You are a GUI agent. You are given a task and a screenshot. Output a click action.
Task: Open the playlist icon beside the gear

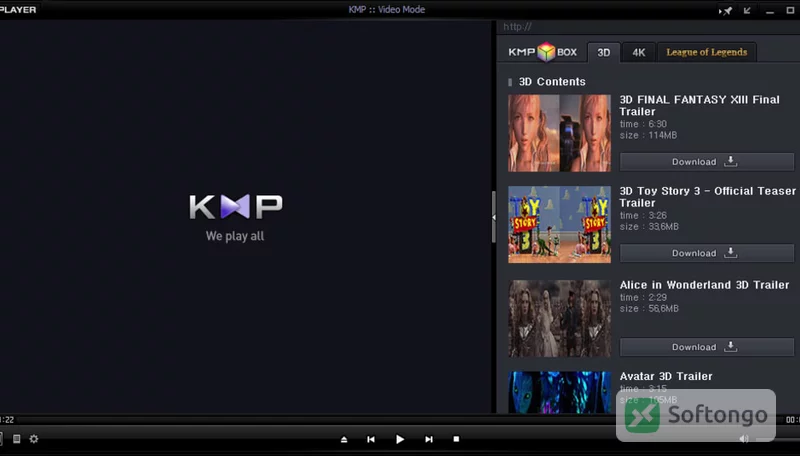[x=16, y=439]
